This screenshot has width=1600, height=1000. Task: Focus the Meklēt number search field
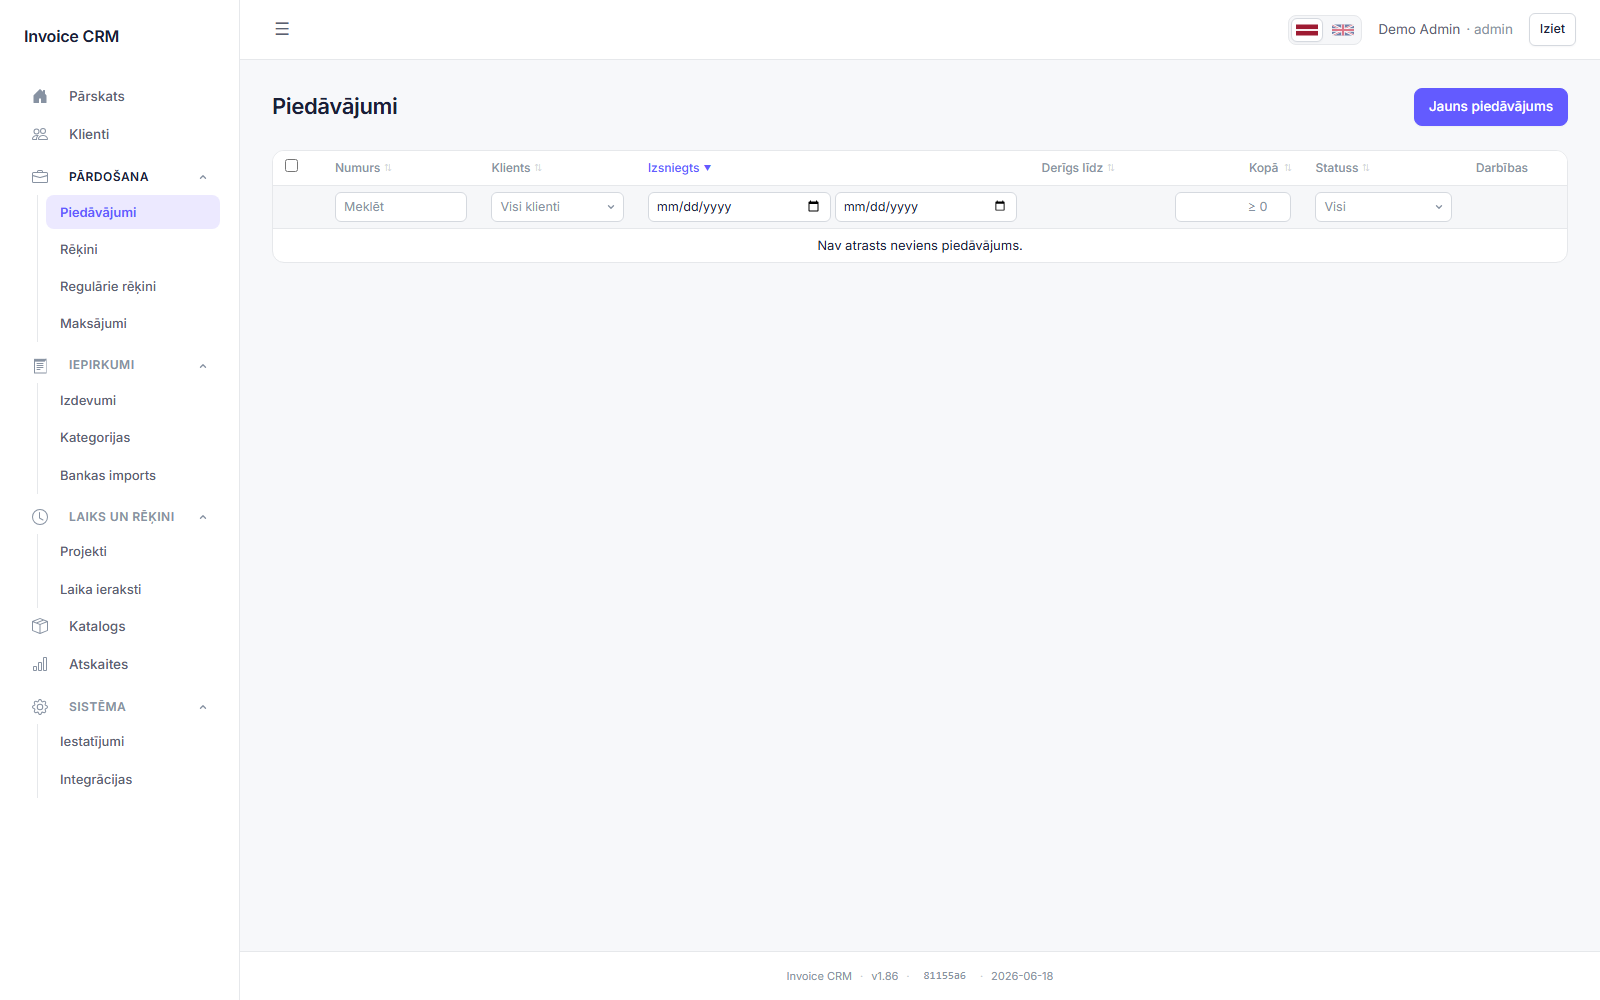tap(400, 207)
